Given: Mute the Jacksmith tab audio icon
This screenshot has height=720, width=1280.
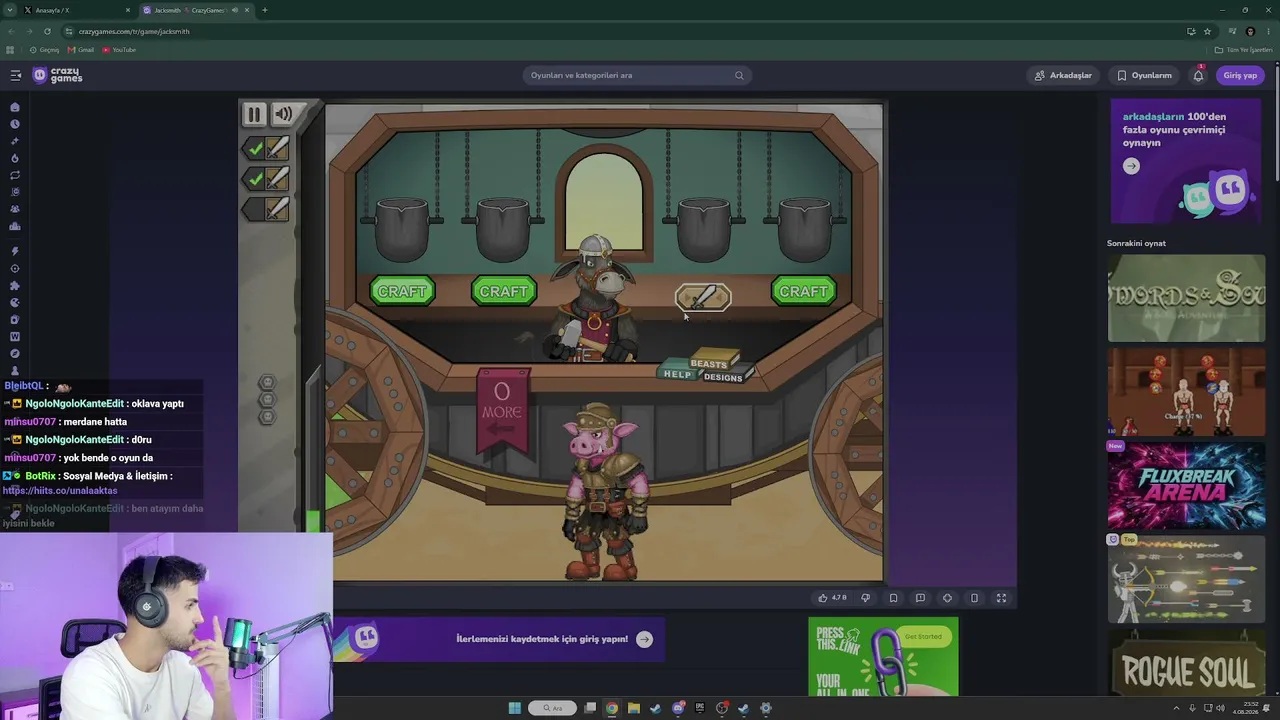Looking at the screenshot, I should pos(235,10).
